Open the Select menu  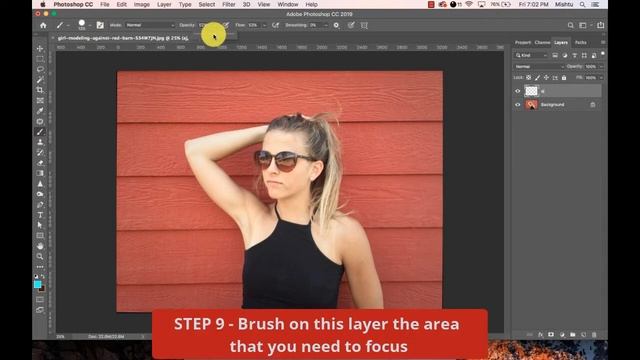coord(207,4)
